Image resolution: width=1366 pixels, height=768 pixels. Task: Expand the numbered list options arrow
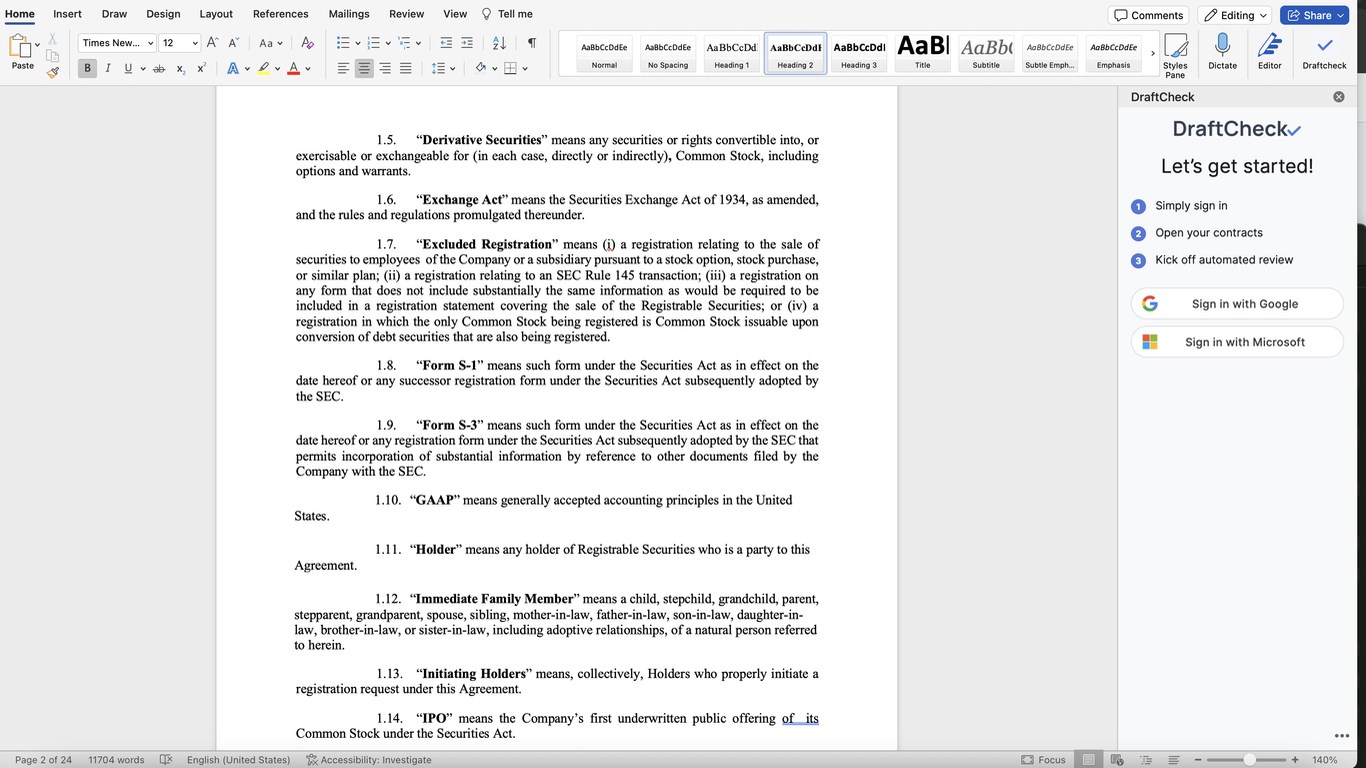coord(388,43)
